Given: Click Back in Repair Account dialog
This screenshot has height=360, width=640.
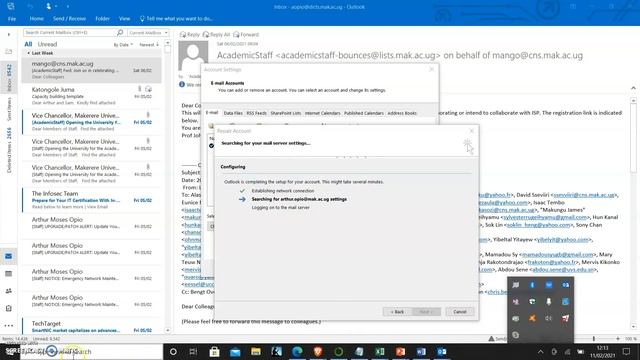Looking at the screenshot, I should point(397,312).
